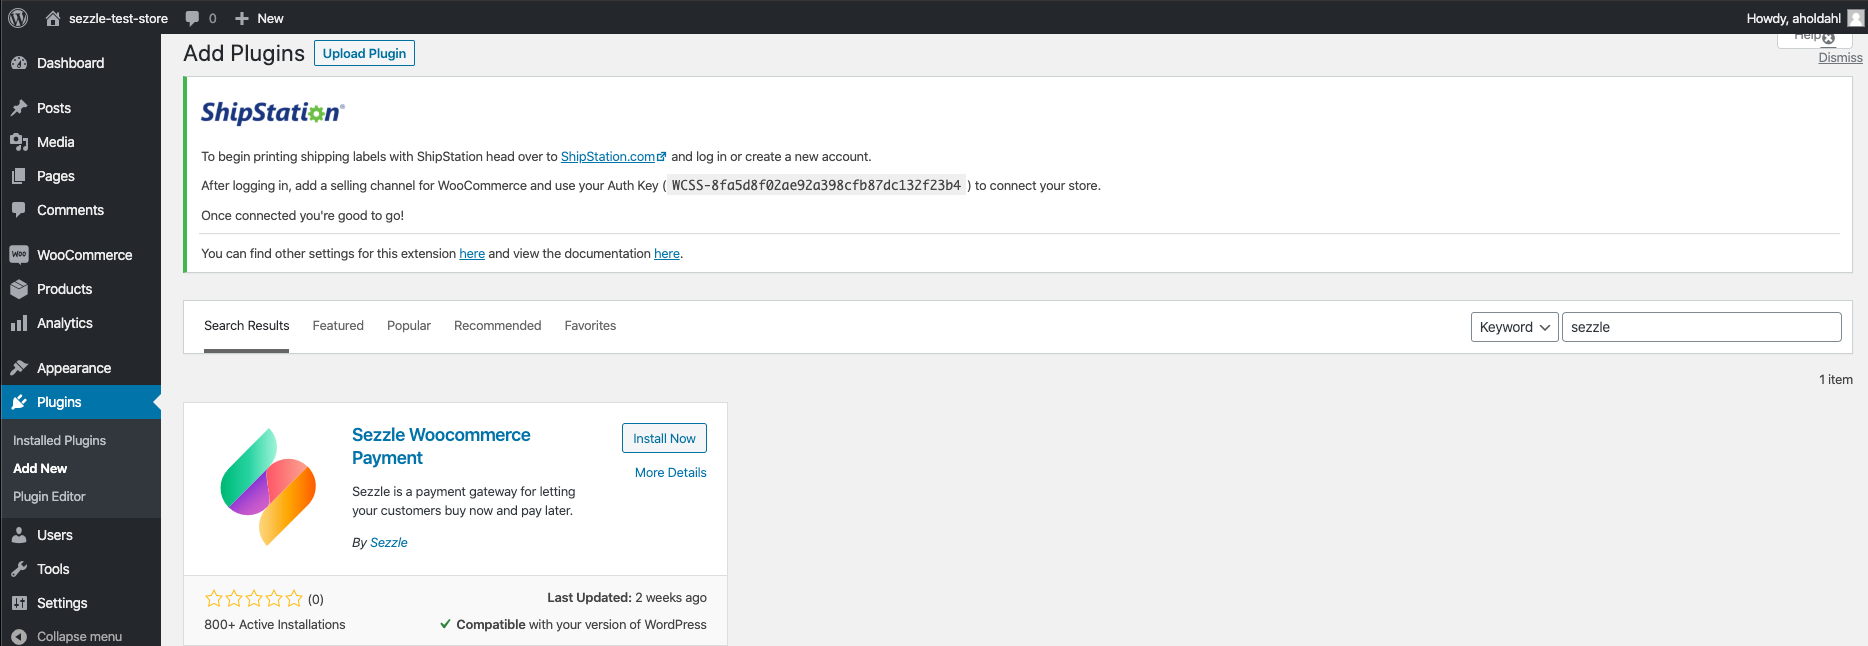1868x646 pixels.
Task: Open More Details link
Action: point(670,472)
